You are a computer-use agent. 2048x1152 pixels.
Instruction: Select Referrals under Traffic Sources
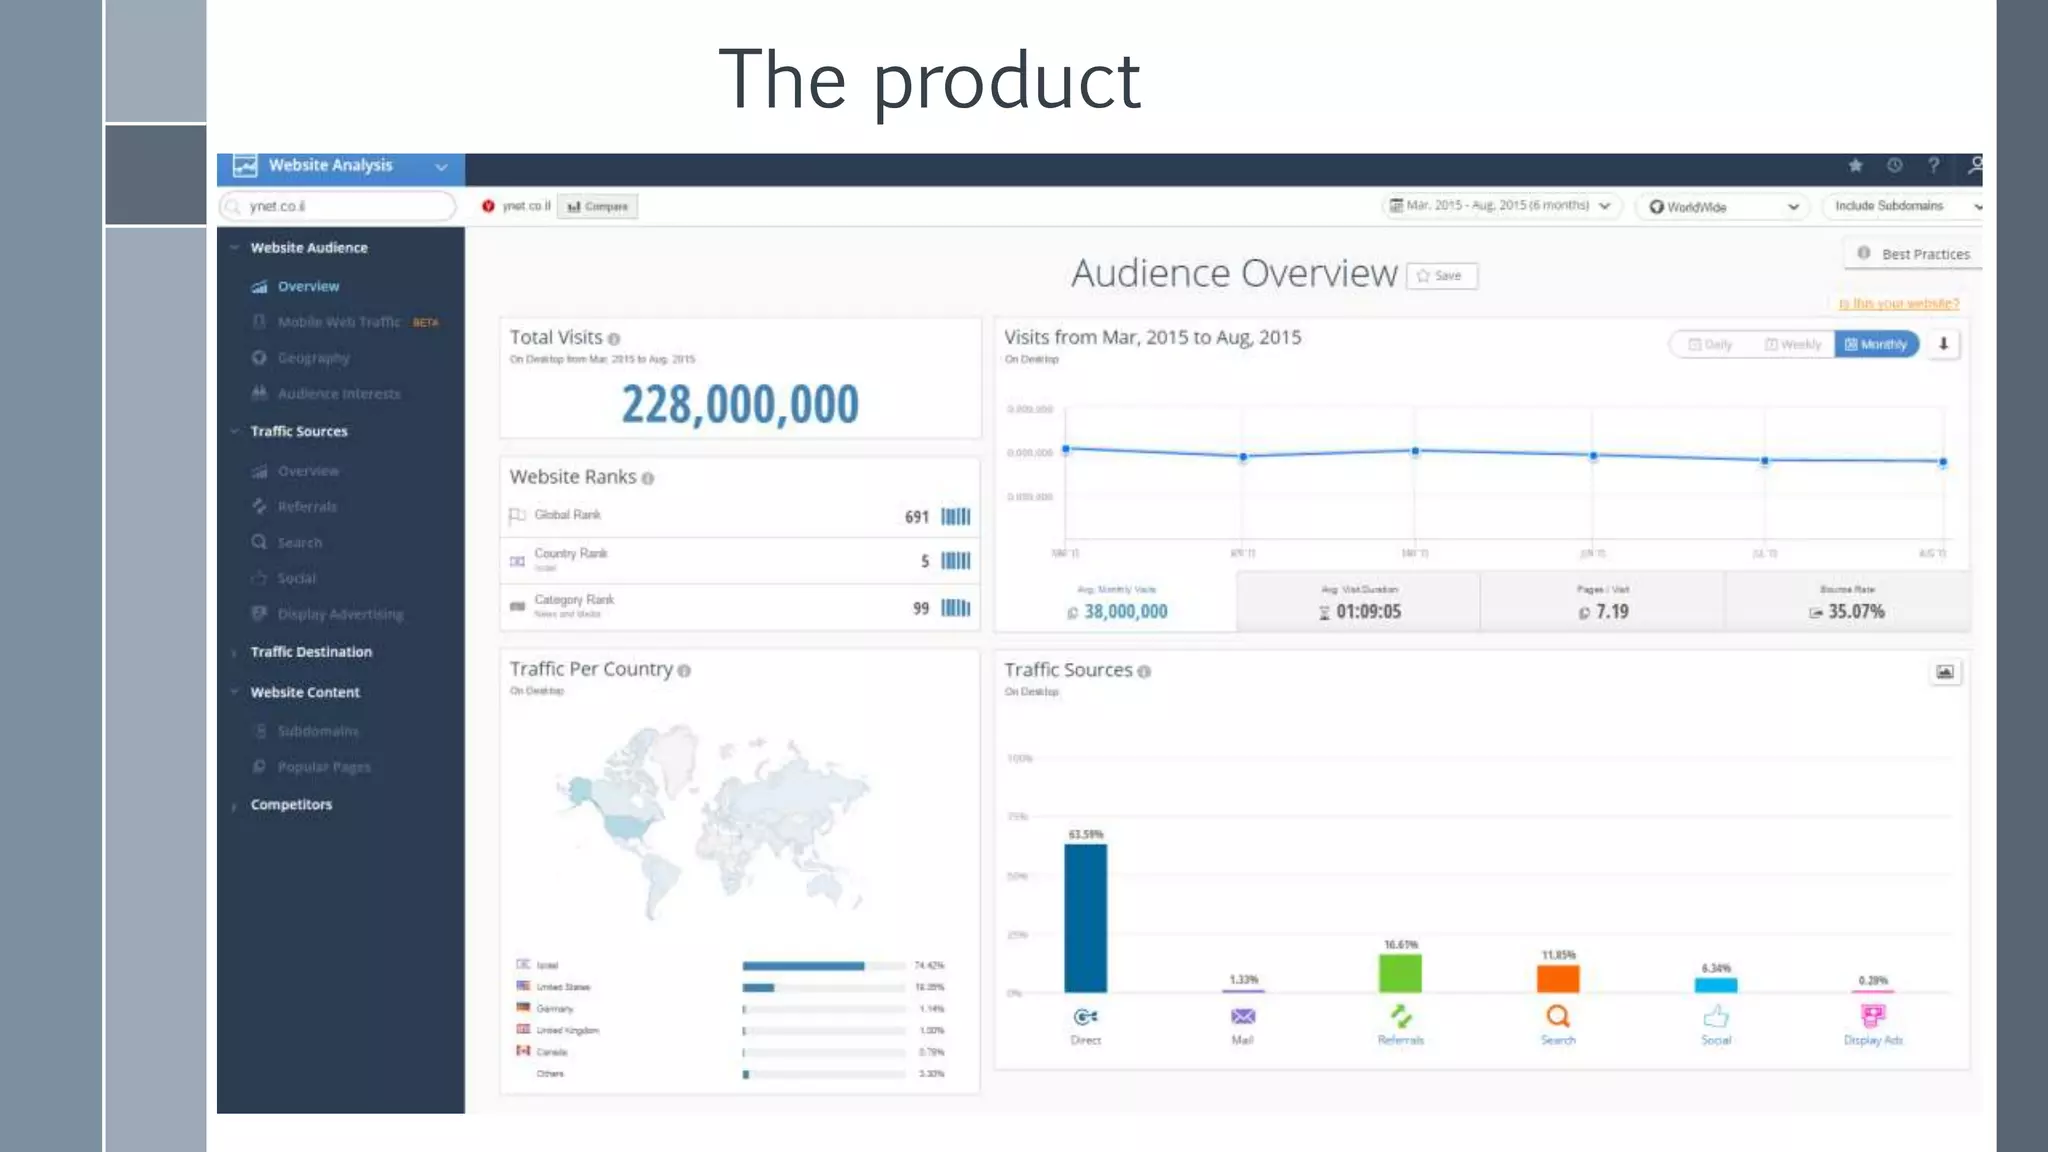pyautogui.click(x=307, y=507)
